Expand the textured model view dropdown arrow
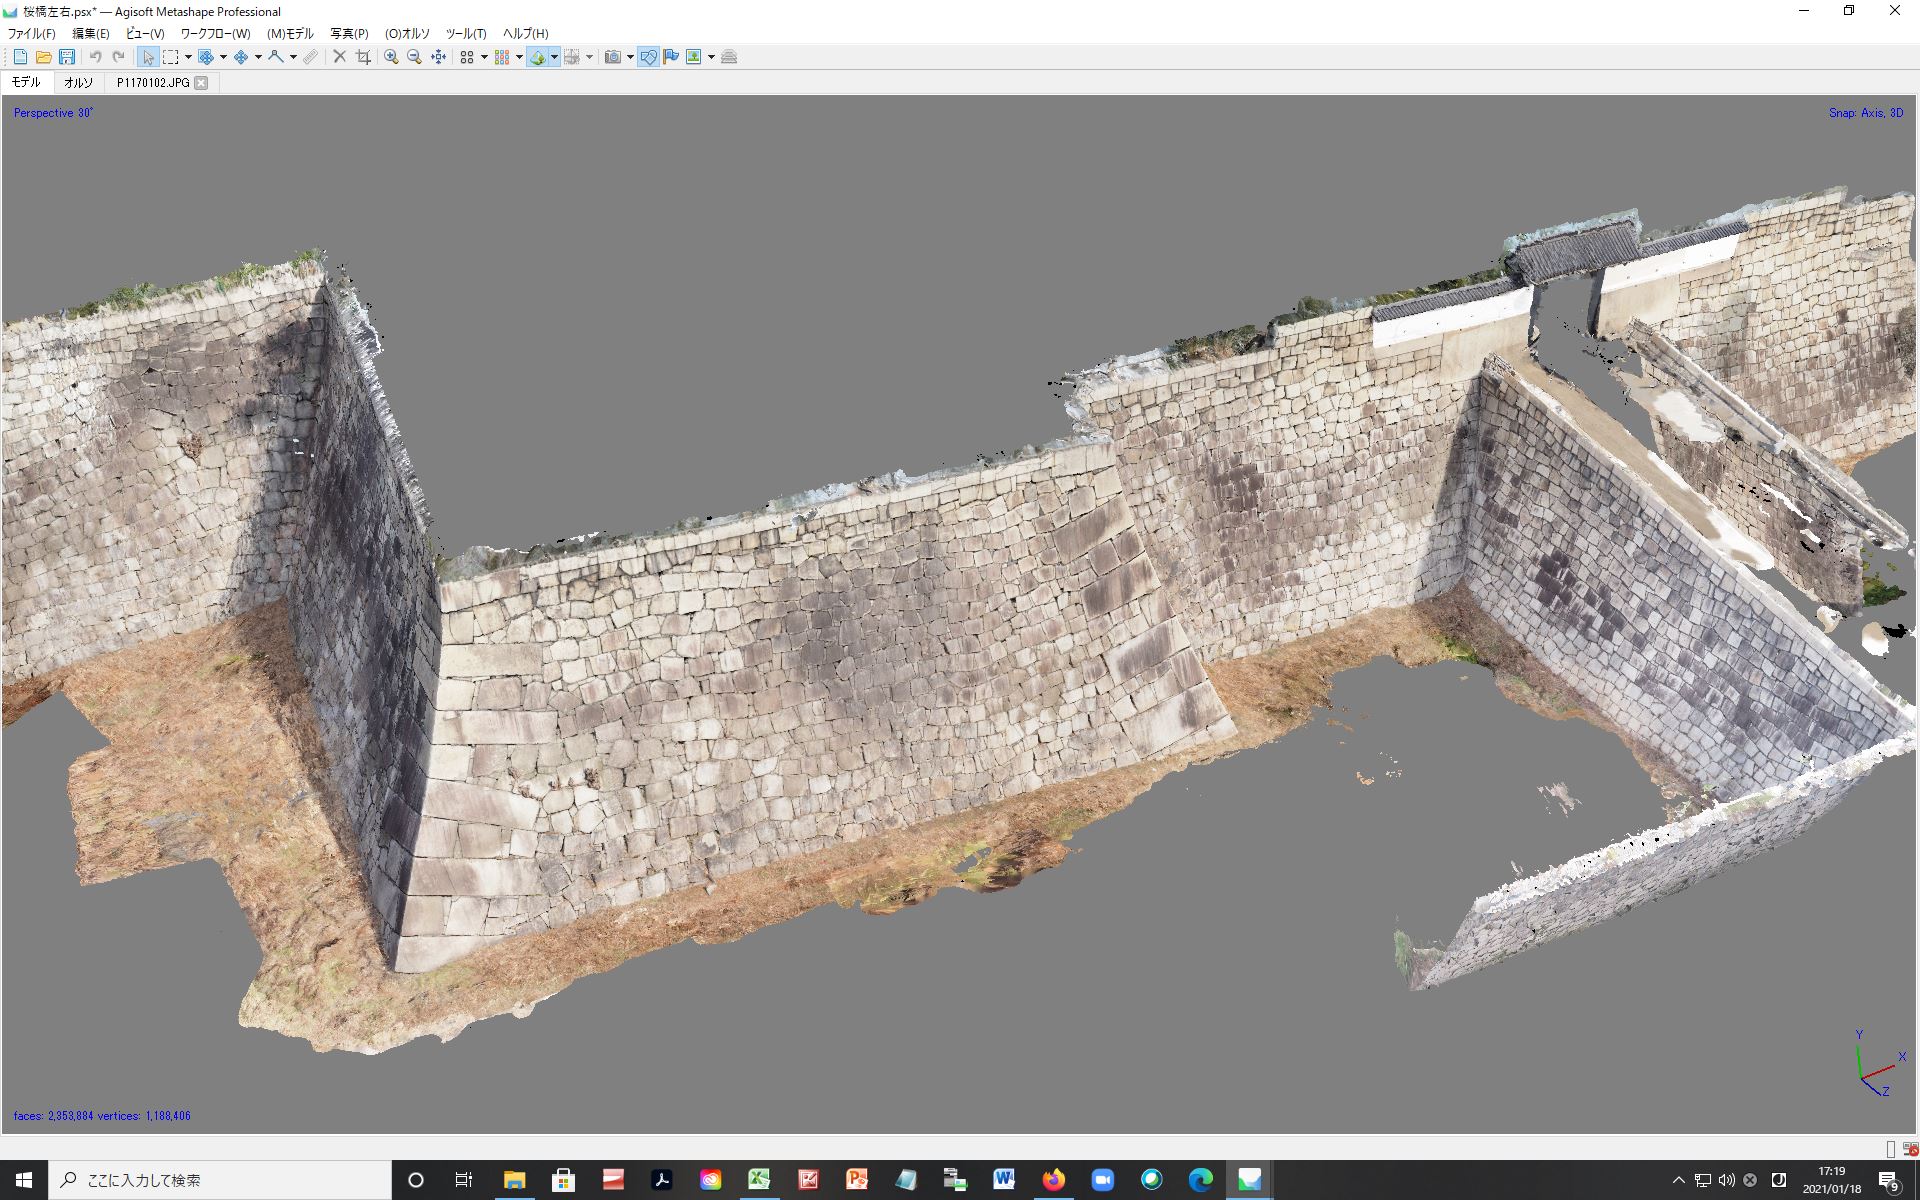The image size is (1920, 1200). pos(554,57)
